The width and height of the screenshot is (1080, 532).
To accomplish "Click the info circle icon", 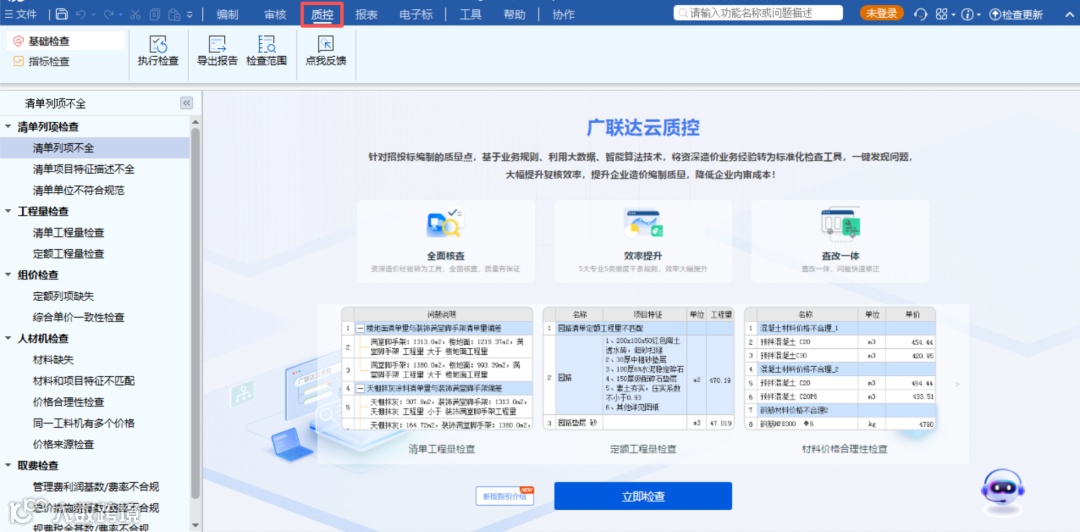I will click(968, 14).
